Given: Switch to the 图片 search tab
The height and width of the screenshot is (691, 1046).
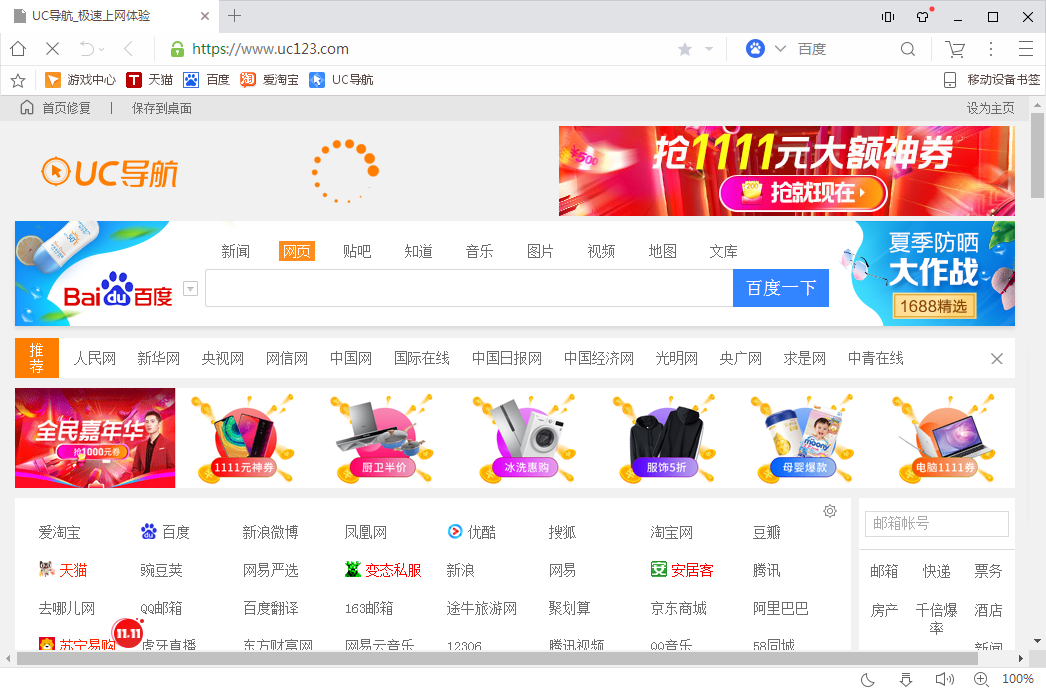Looking at the screenshot, I should click(540, 251).
